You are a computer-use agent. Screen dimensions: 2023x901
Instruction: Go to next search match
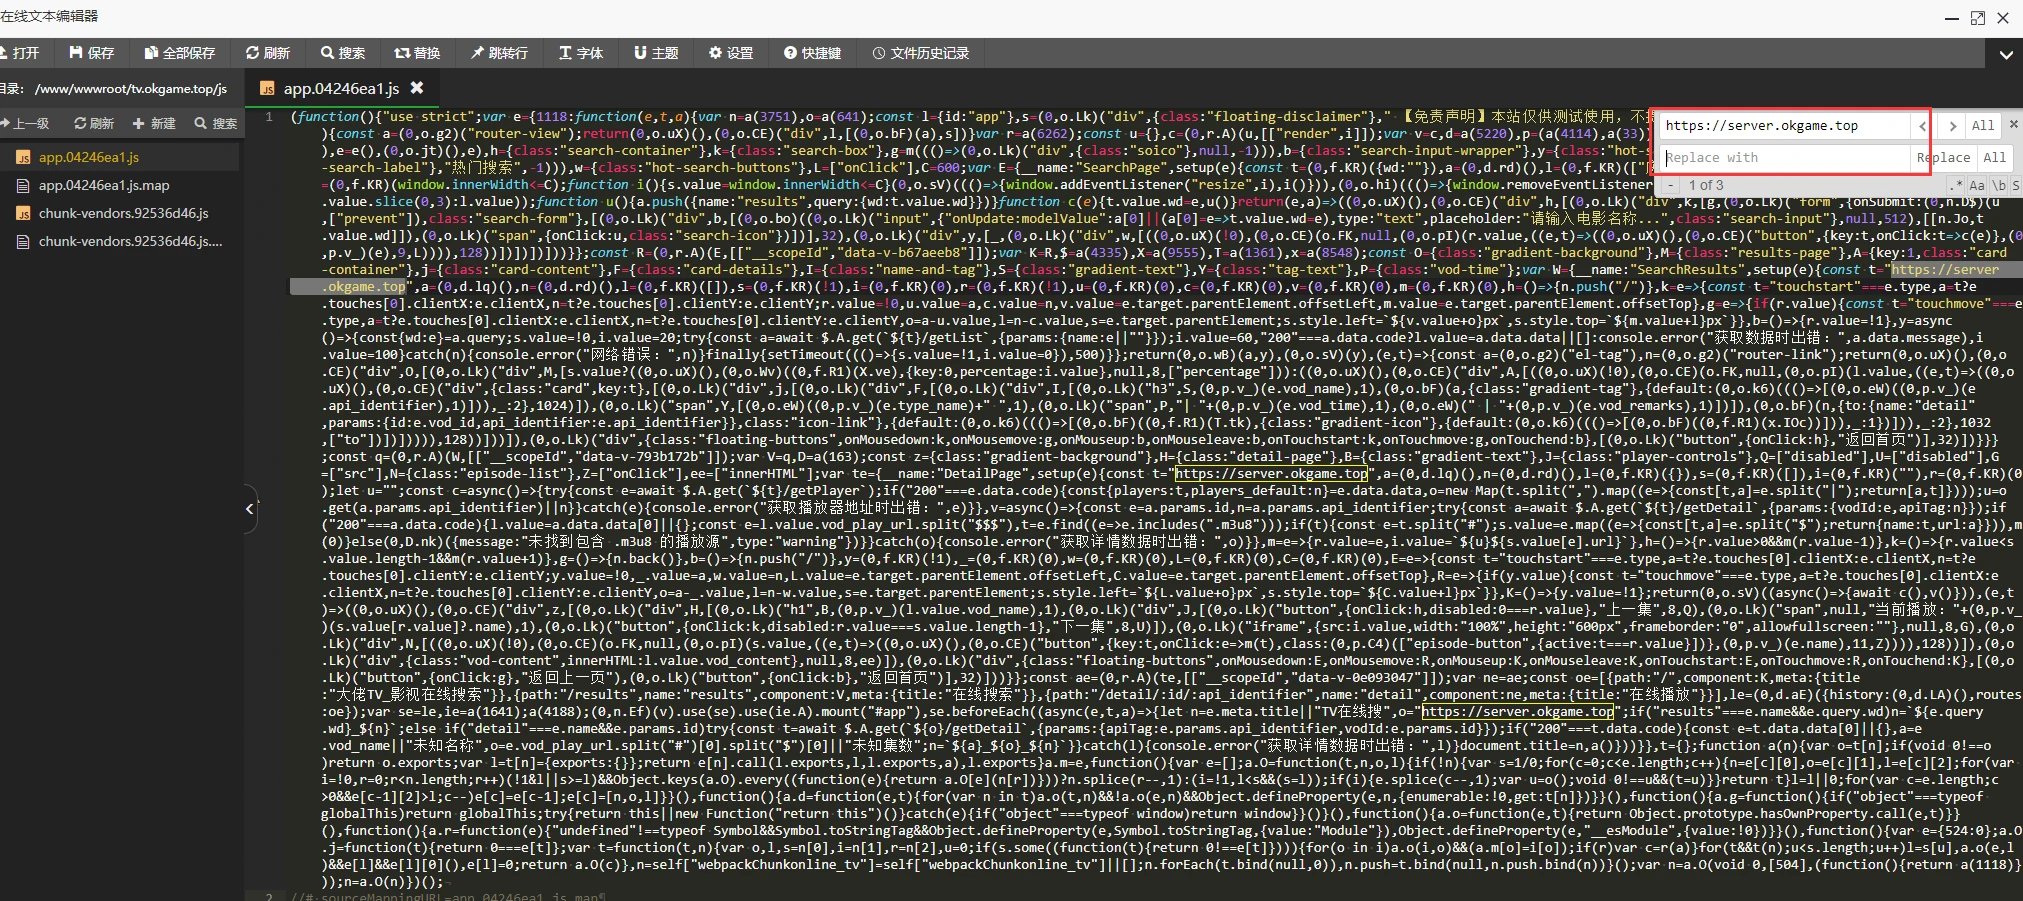point(1952,125)
